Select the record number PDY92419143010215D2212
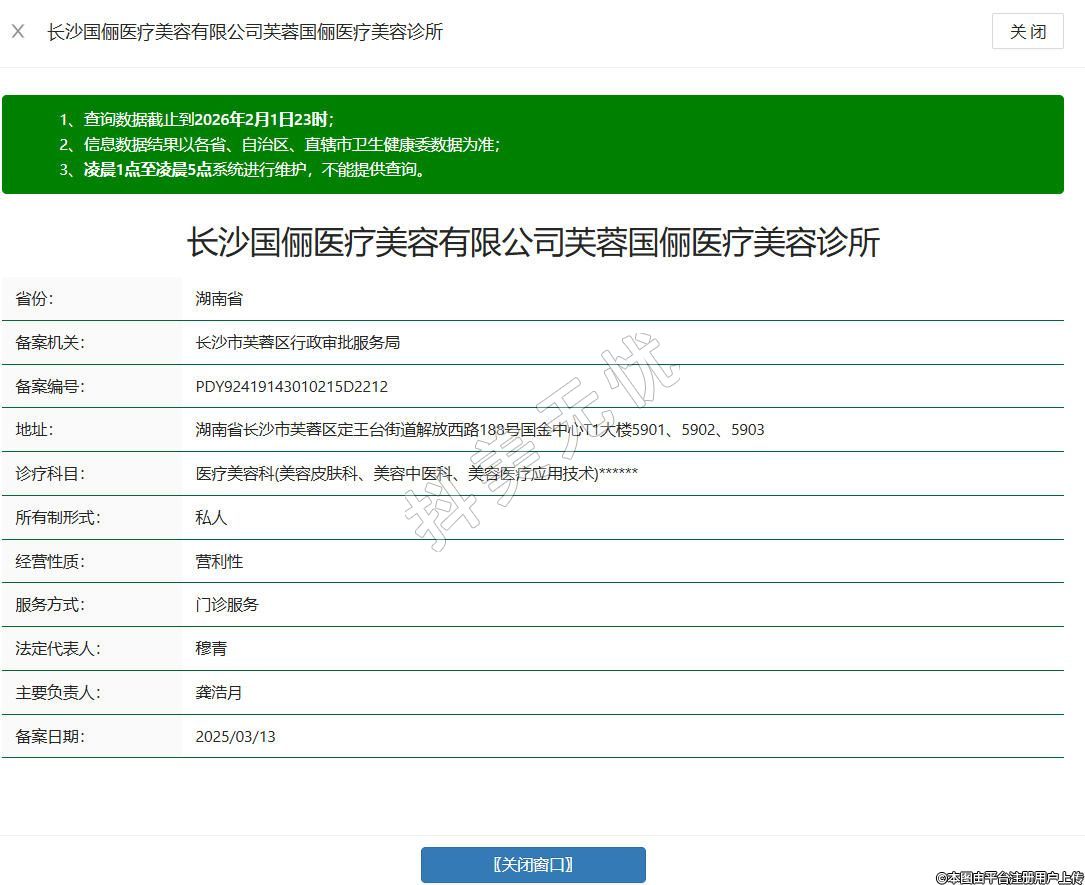Screen dimensions: 1085x885 291,386
